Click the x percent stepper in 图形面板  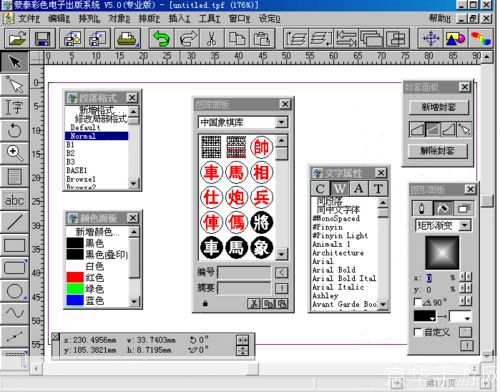(x=465, y=277)
